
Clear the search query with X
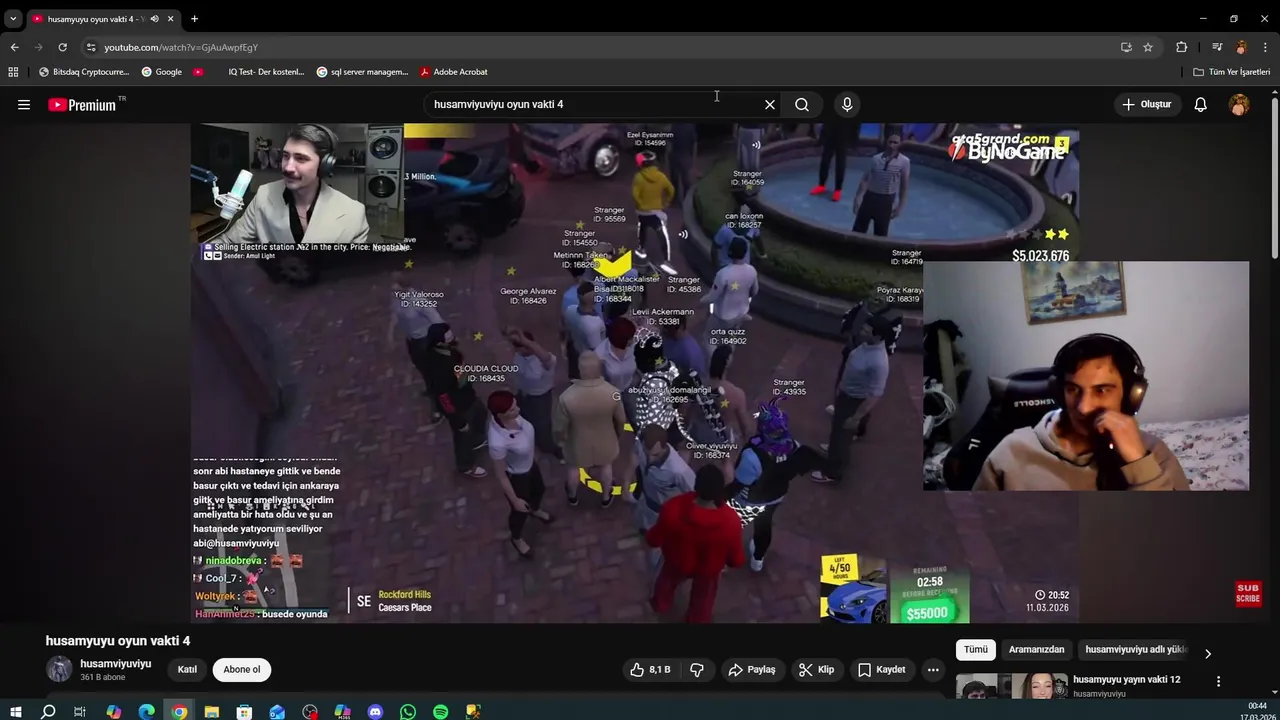coord(770,104)
